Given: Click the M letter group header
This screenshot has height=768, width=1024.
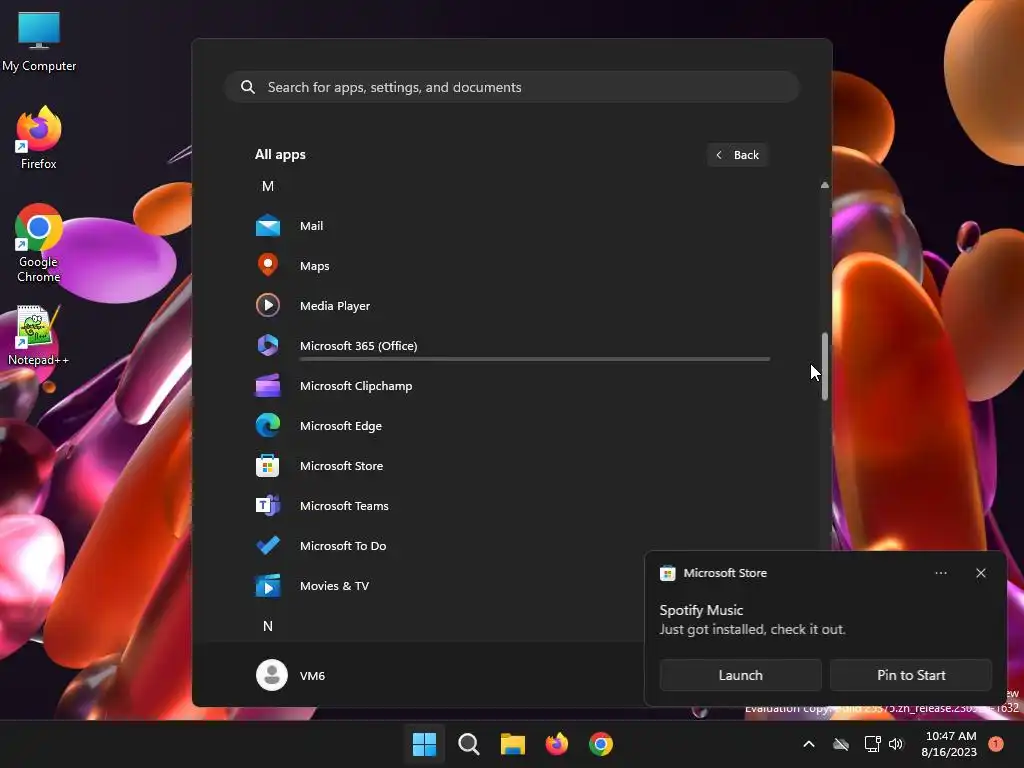Looking at the screenshot, I should [x=268, y=186].
